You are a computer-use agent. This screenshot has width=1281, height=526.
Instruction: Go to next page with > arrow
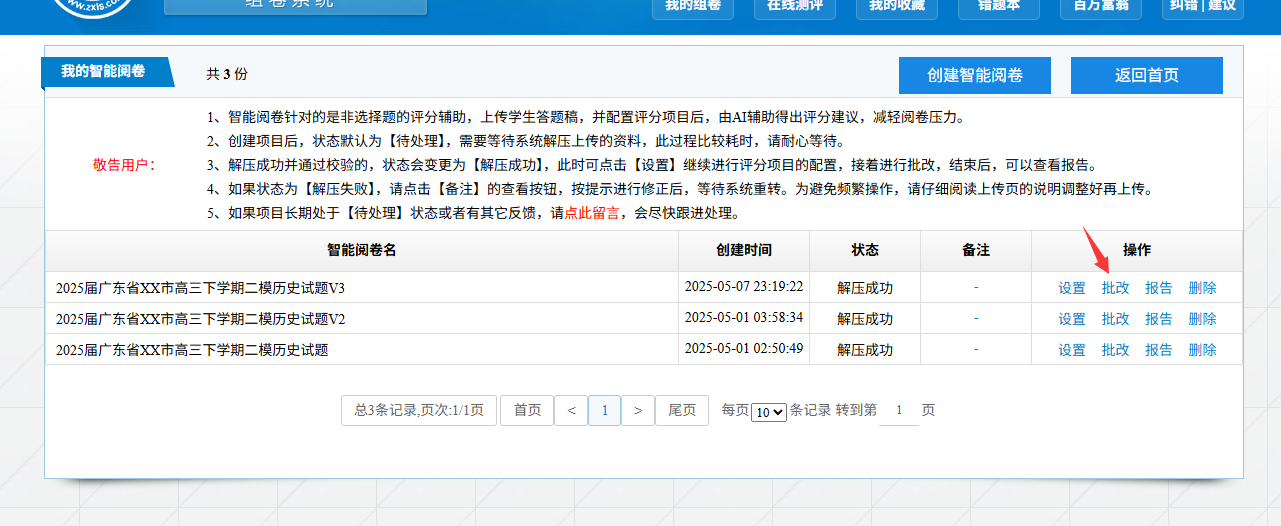coord(638,410)
